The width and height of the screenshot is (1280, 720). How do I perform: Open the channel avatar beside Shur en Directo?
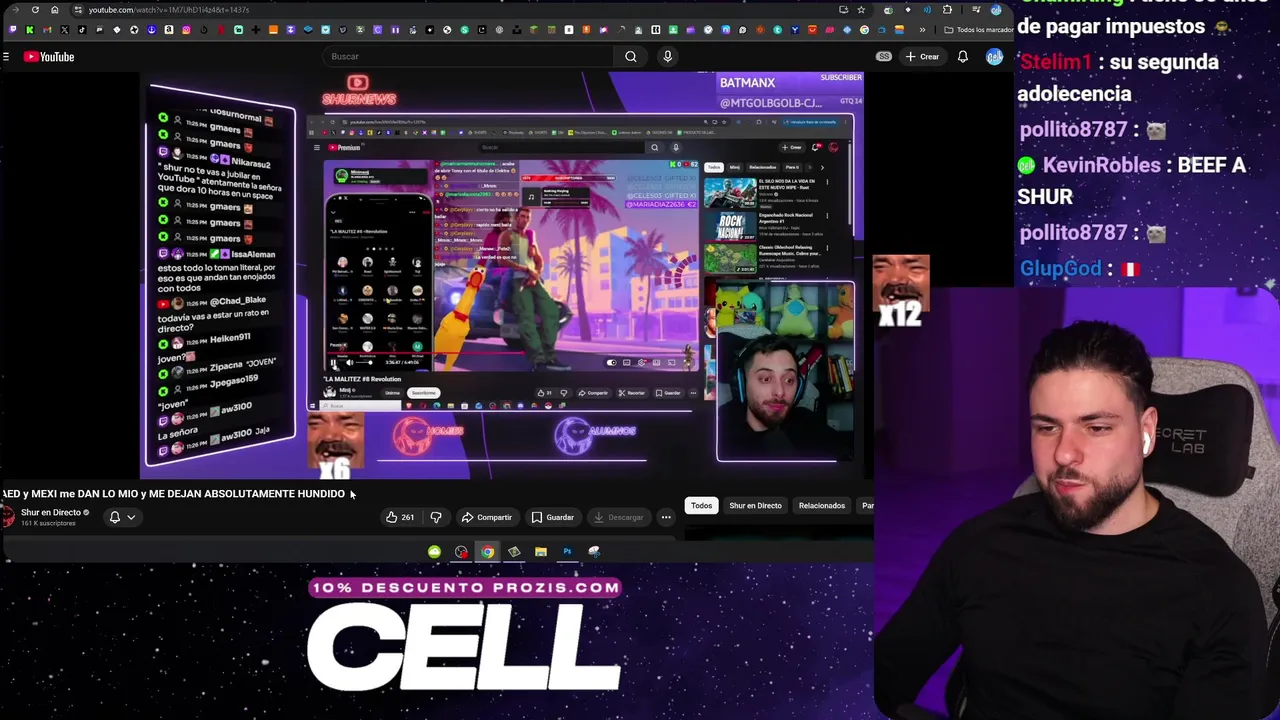pos(8,516)
